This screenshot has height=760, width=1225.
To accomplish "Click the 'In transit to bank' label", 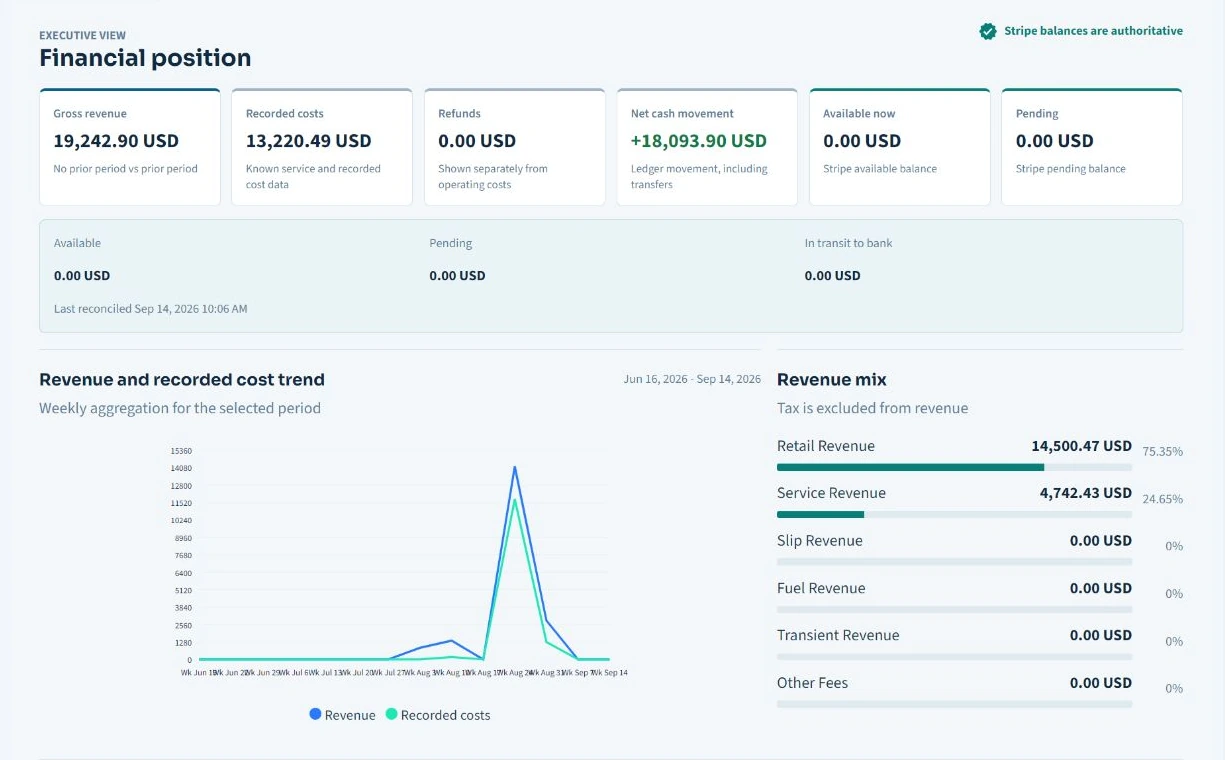I will click(x=849, y=243).
